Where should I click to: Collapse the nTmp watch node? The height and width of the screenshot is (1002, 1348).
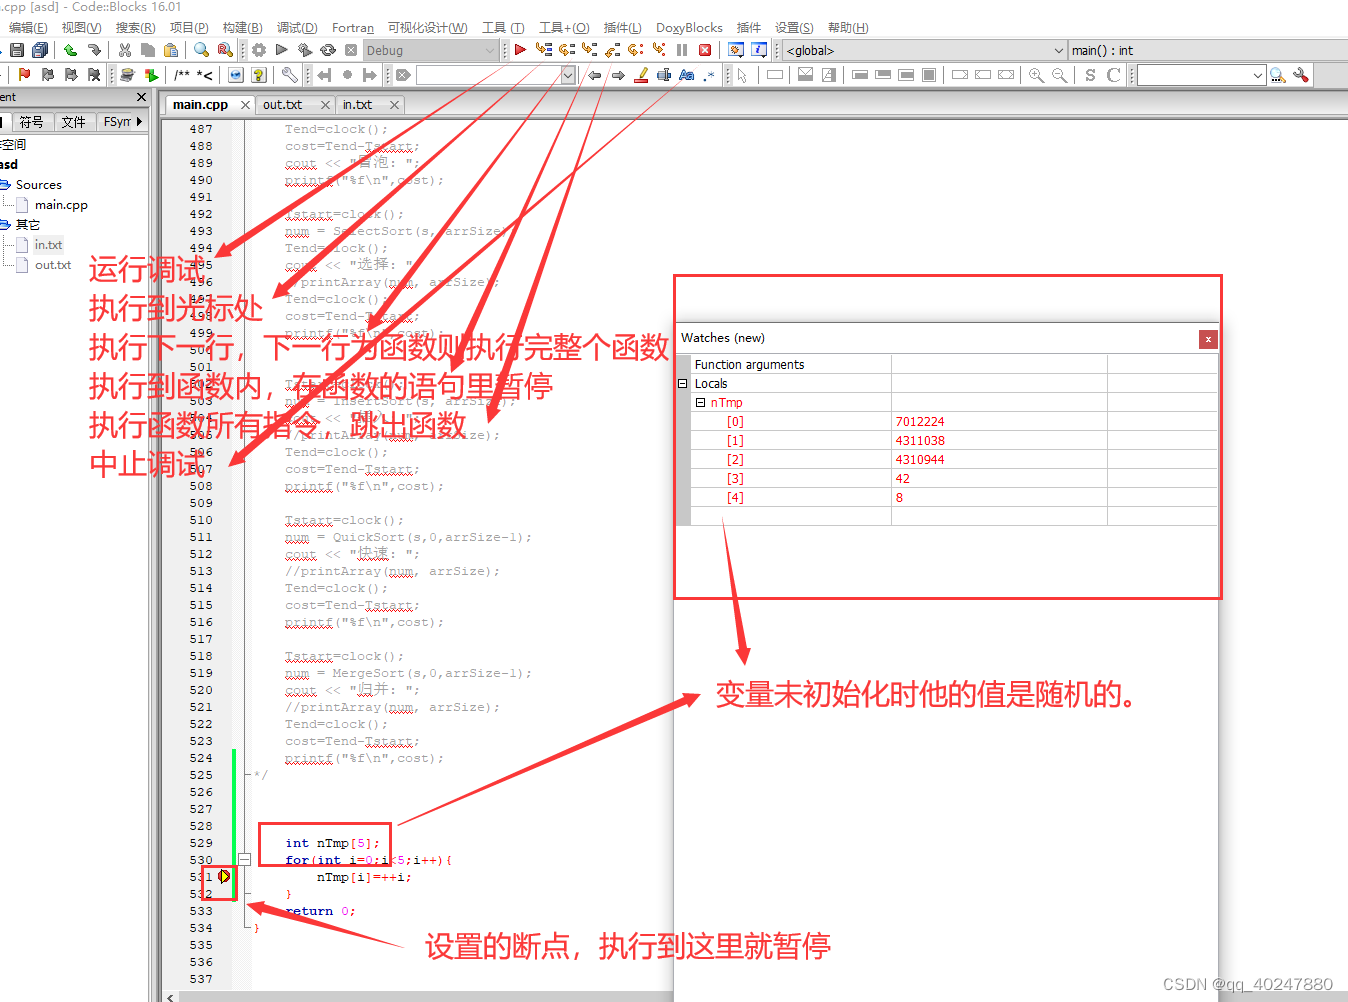pos(700,403)
